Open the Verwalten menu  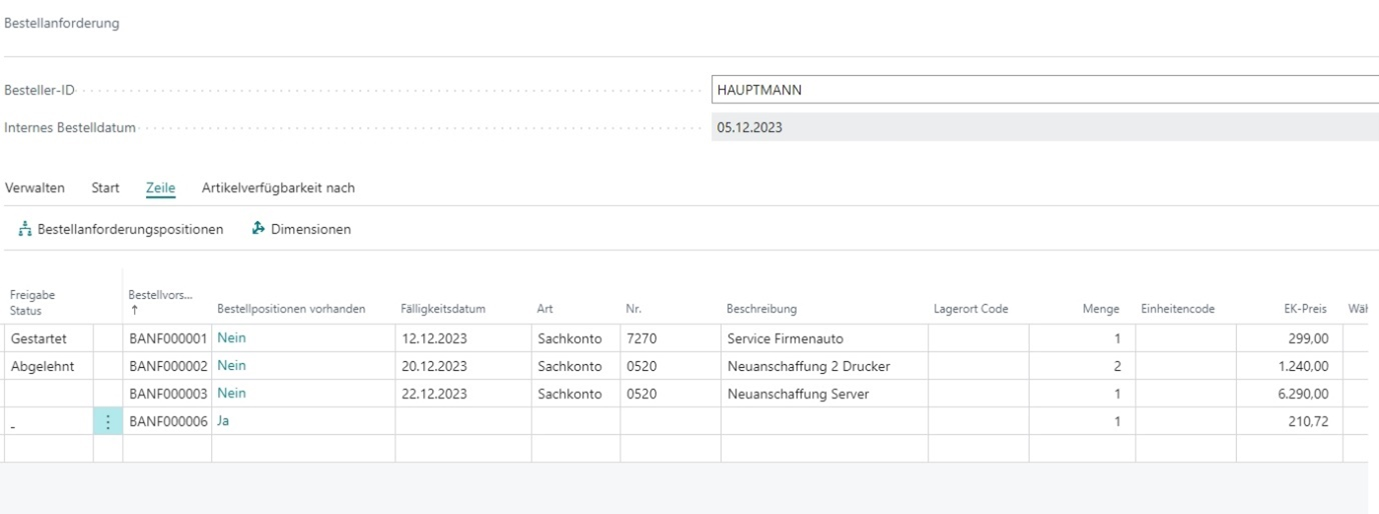pyautogui.click(x=35, y=187)
